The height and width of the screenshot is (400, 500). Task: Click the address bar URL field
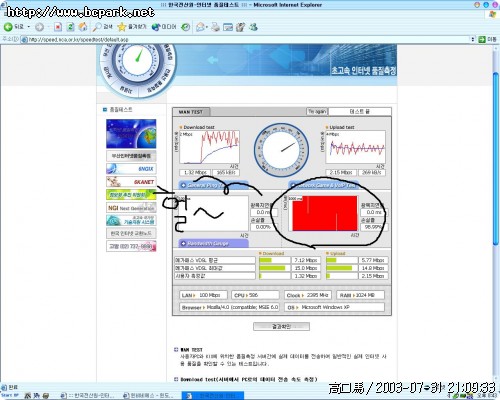(x=246, y=39)
